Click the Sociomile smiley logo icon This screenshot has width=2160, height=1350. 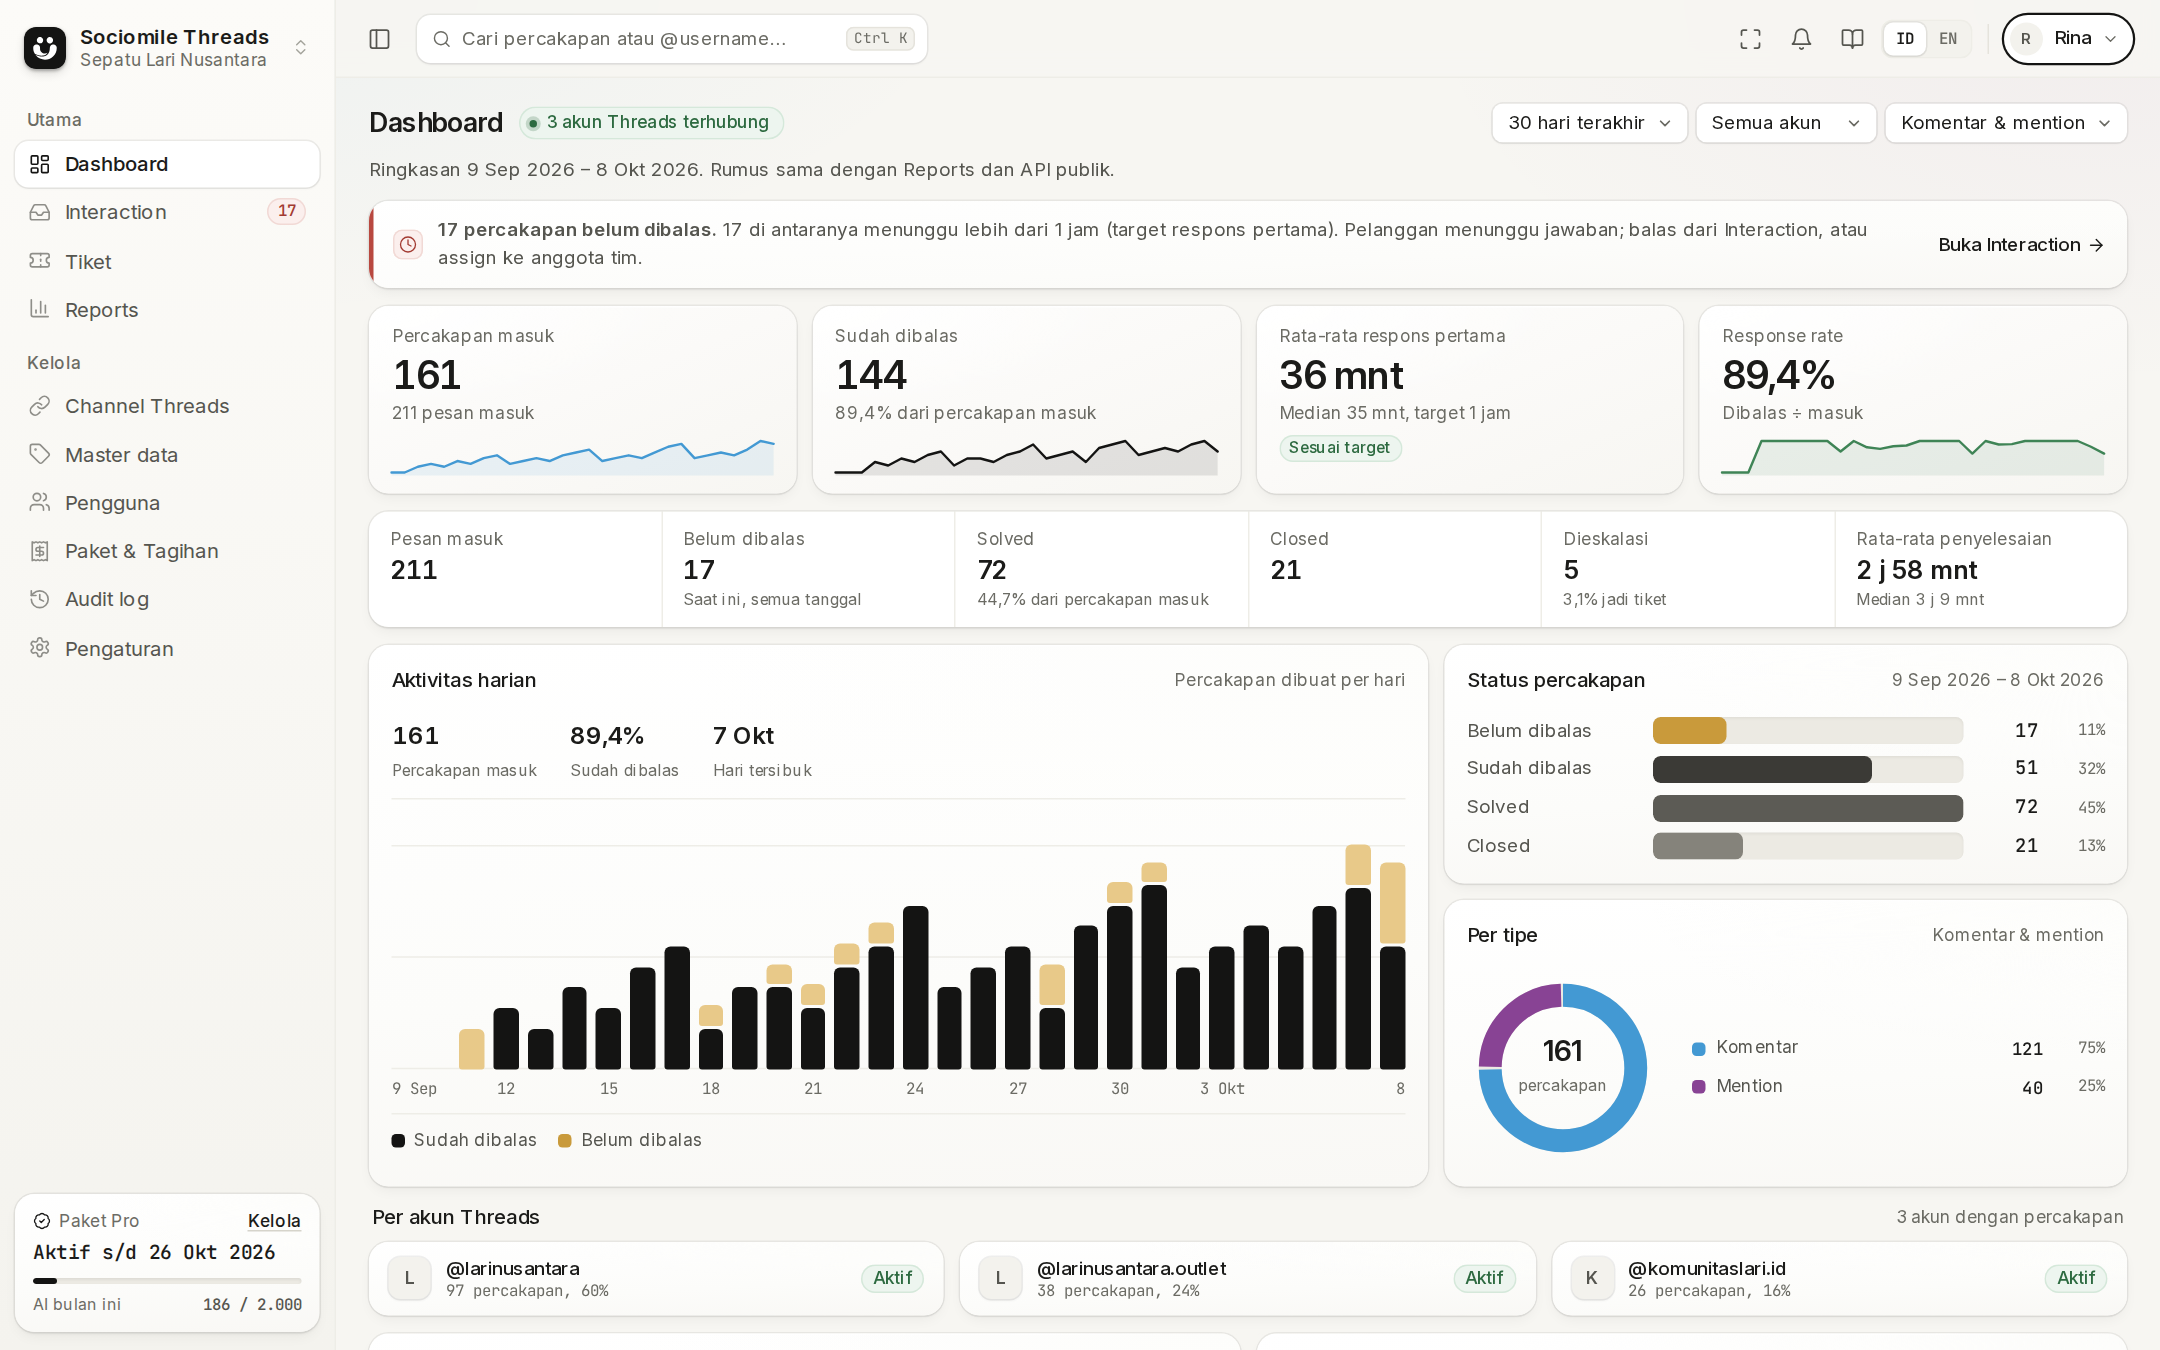[45, 47]
